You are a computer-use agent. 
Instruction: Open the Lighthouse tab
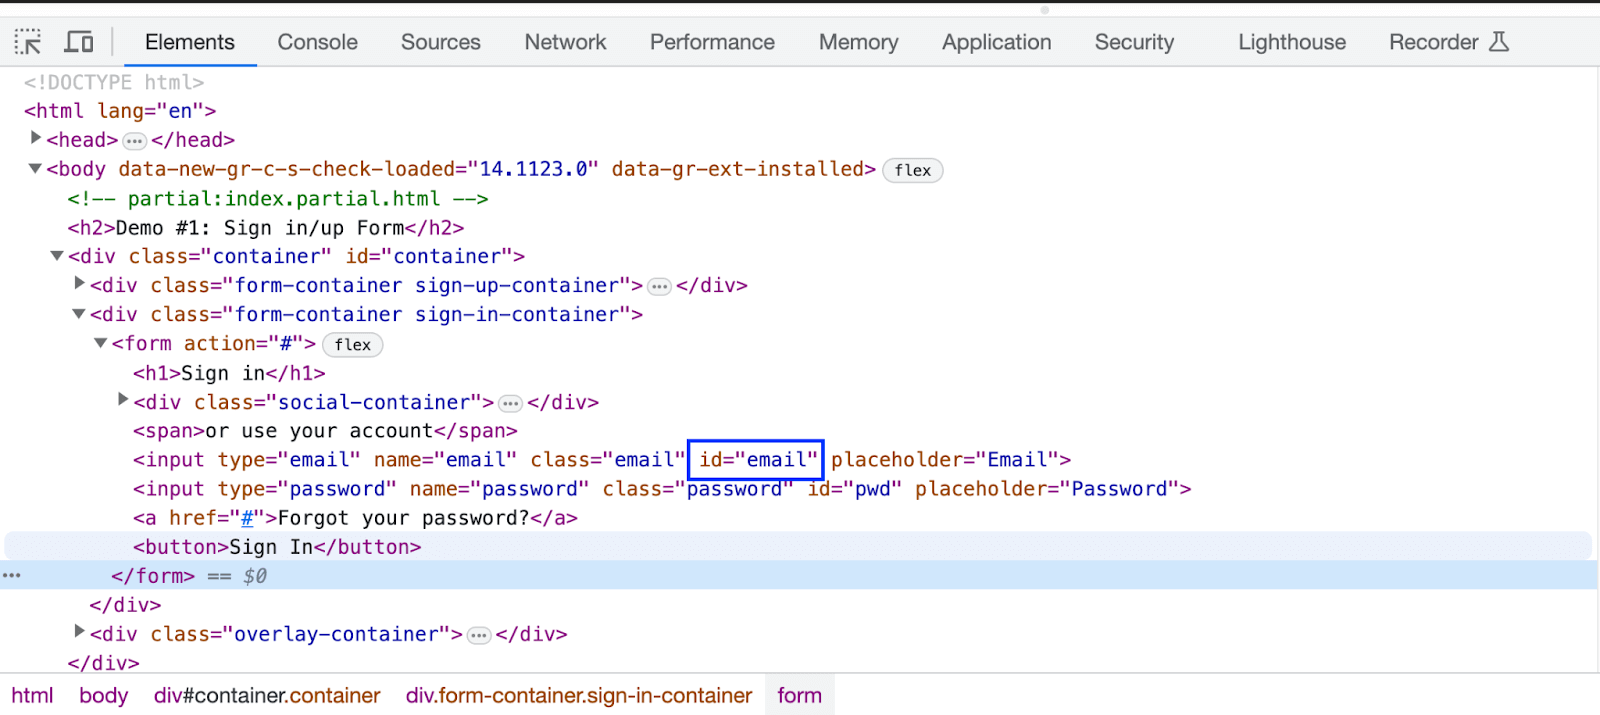click(1292, 42)
